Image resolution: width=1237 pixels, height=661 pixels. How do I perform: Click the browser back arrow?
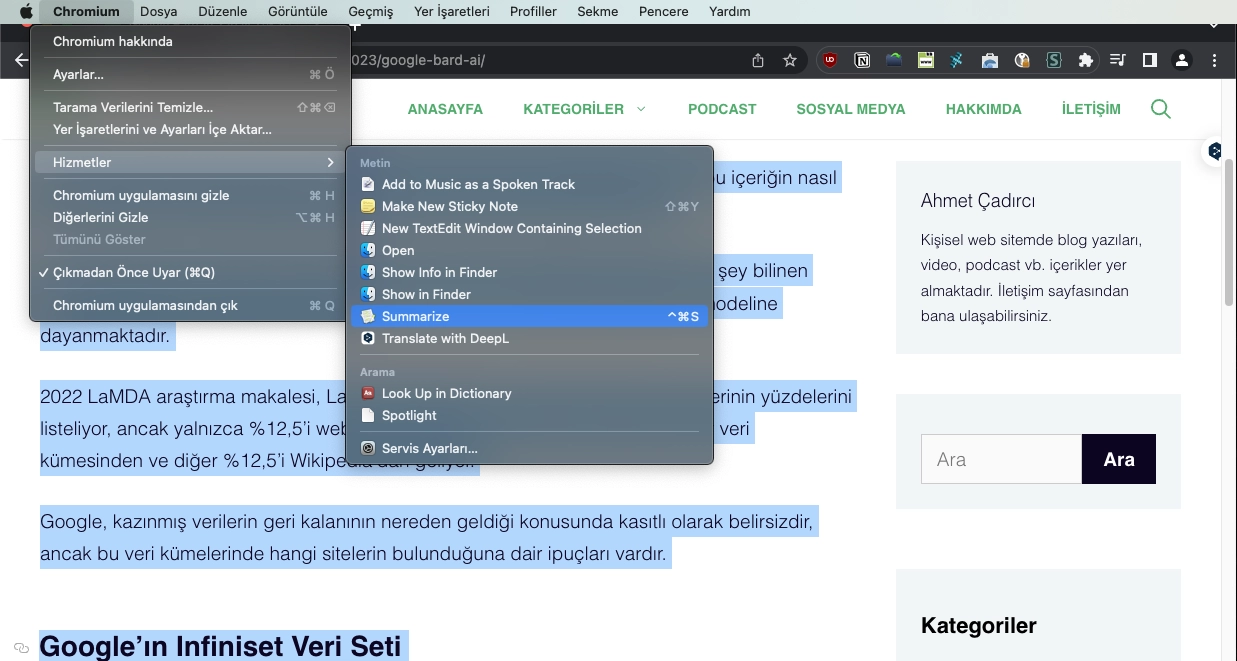click(22, 60)
